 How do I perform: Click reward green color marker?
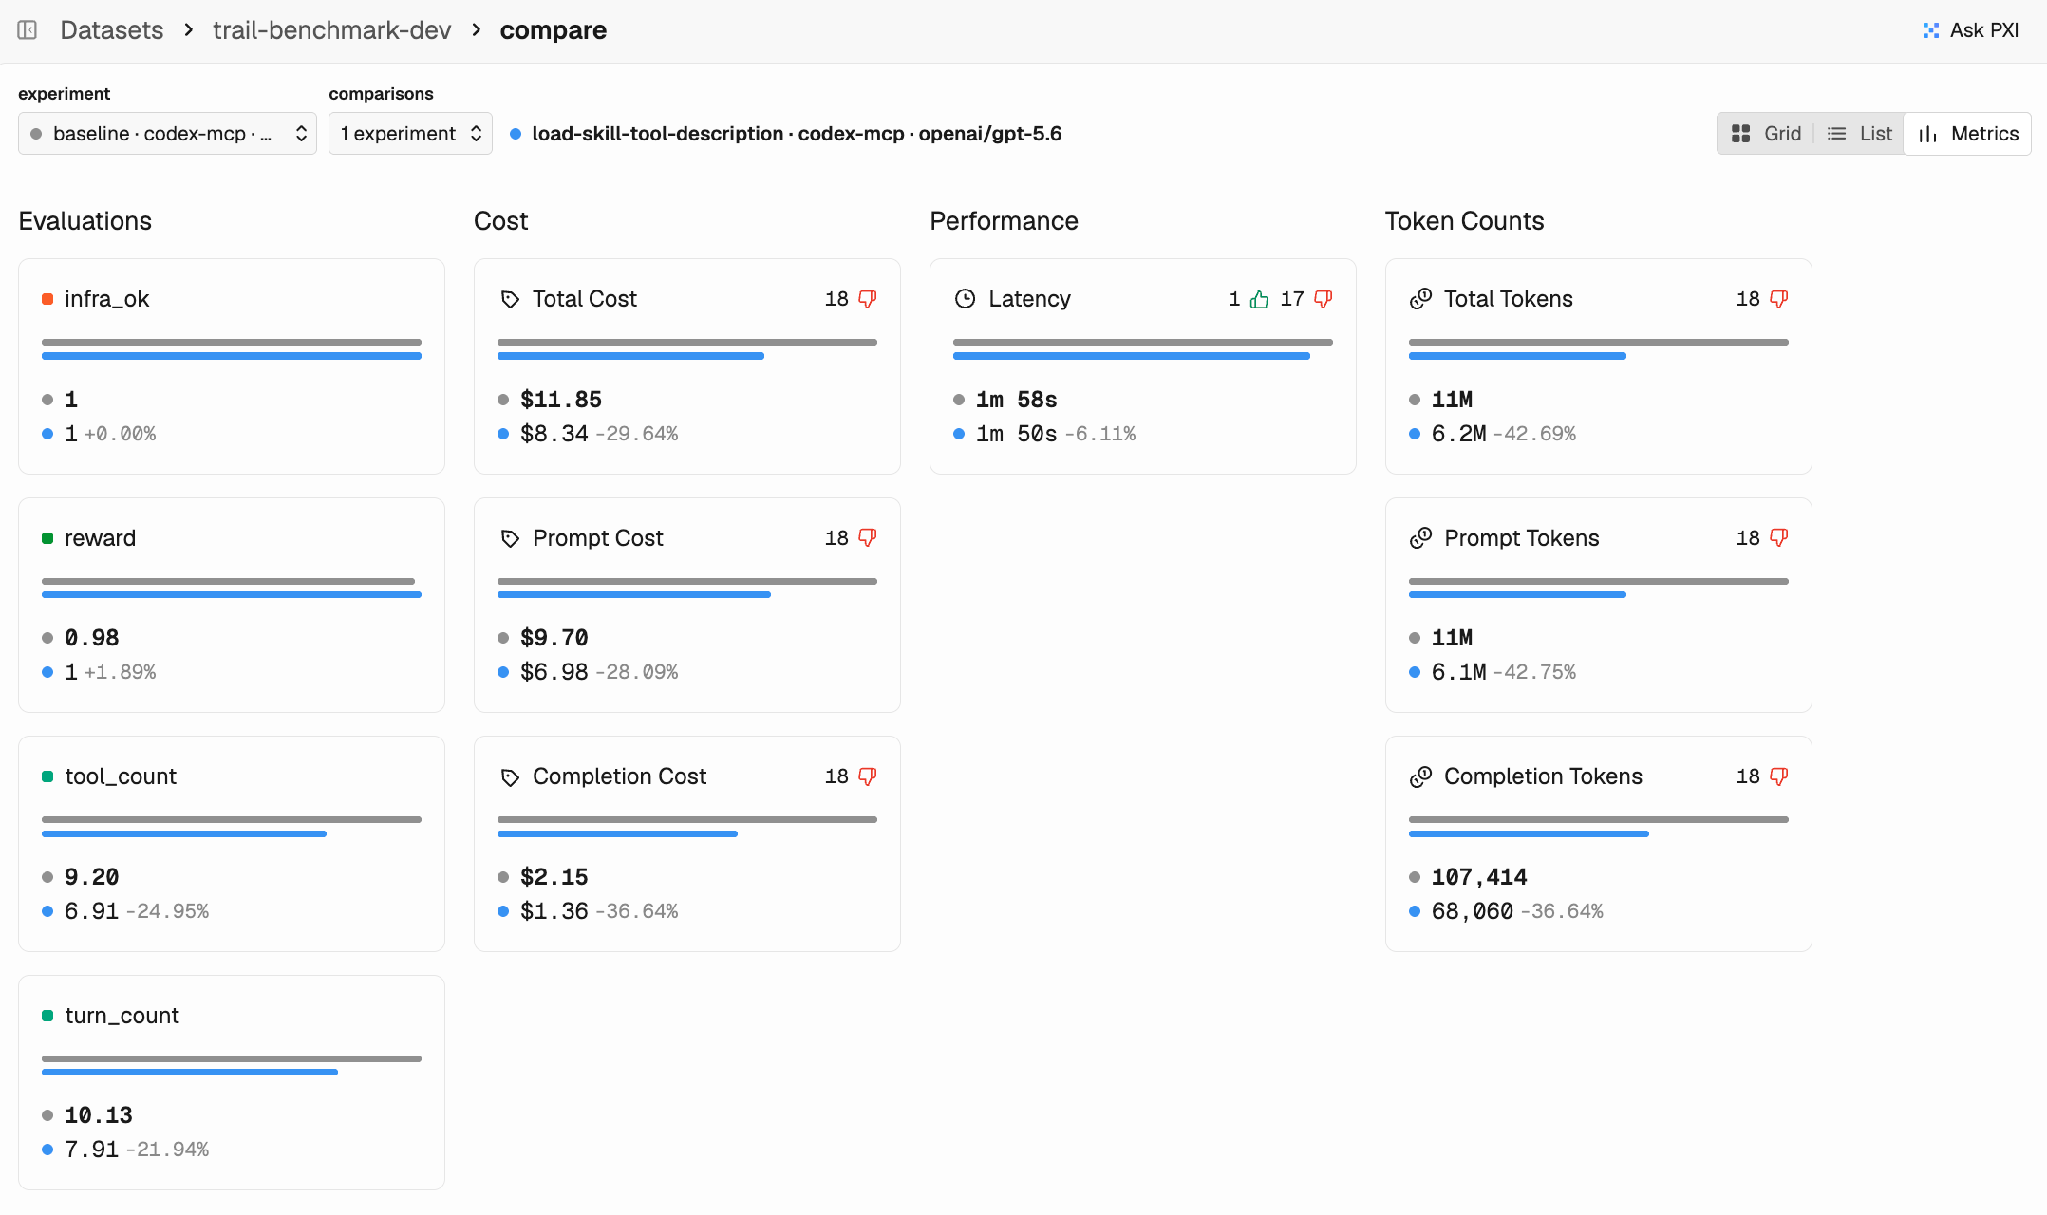click(x=47, y=538)
